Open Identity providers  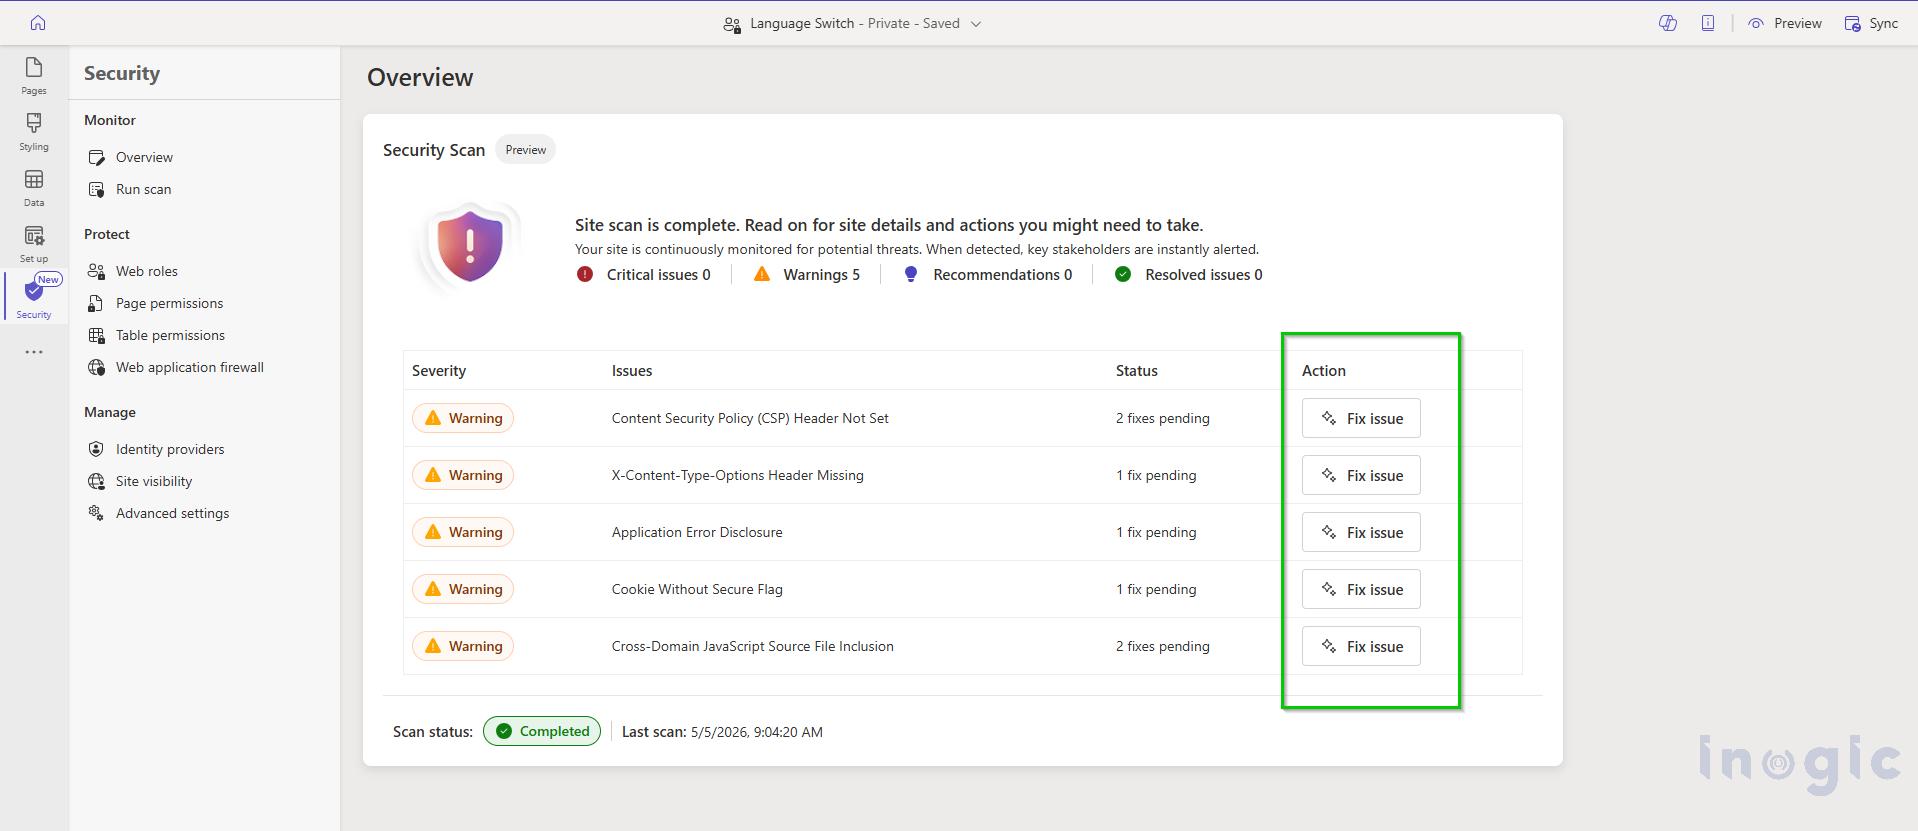[169, 449]
